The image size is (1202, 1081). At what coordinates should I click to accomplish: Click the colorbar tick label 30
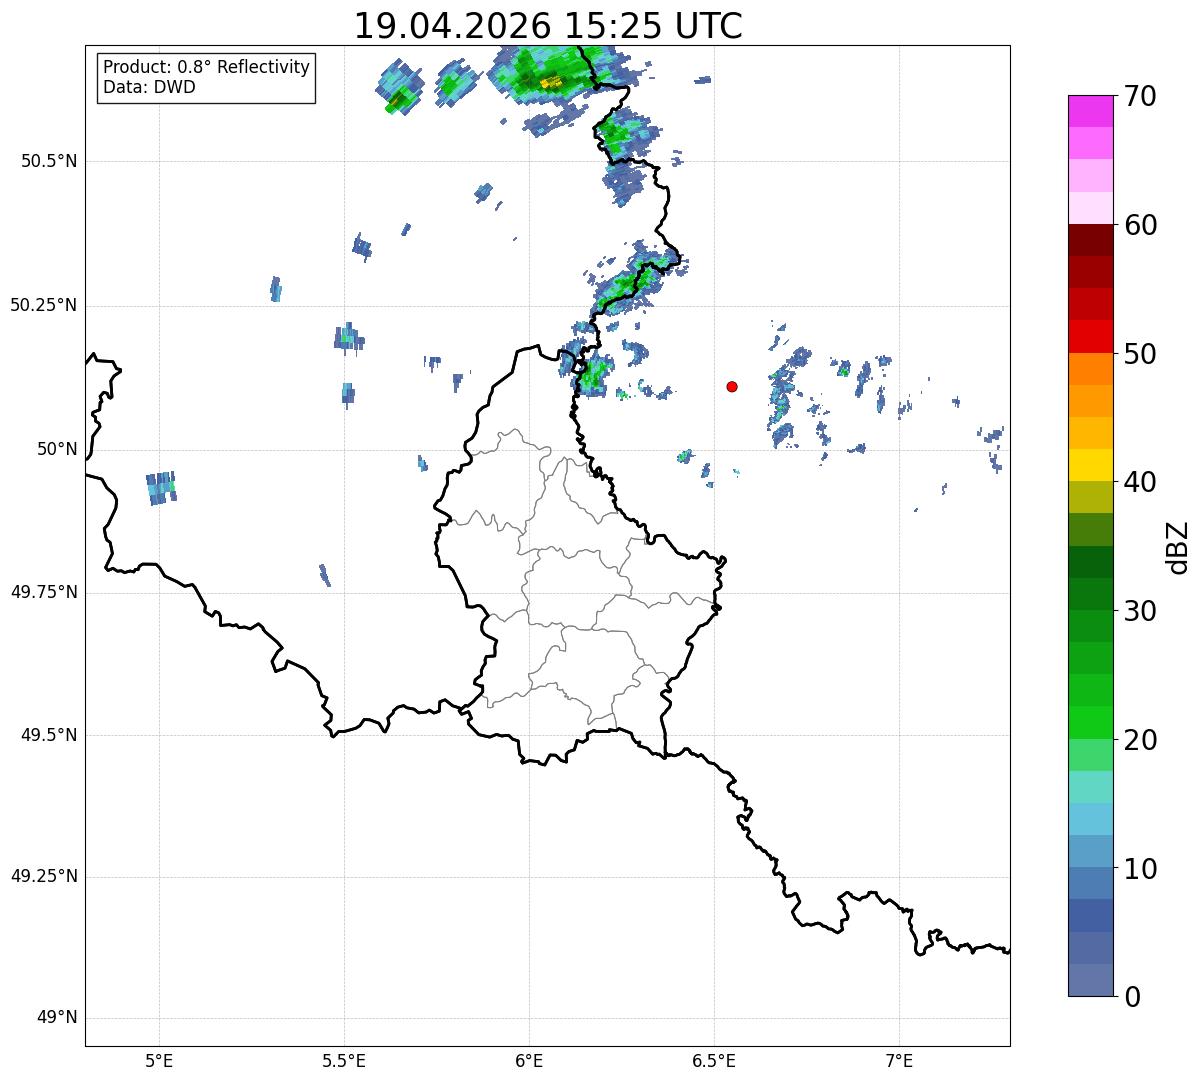pyautogui.click(x=1138, y=611)
